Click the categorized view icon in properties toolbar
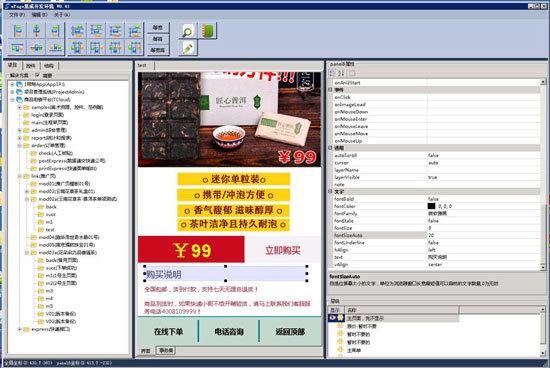The image size is (550, 368). [x=333, y=73]
